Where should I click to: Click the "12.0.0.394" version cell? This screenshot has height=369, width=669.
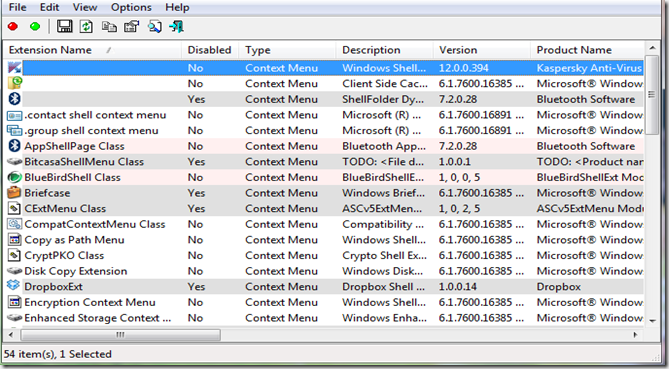(464, 68)
